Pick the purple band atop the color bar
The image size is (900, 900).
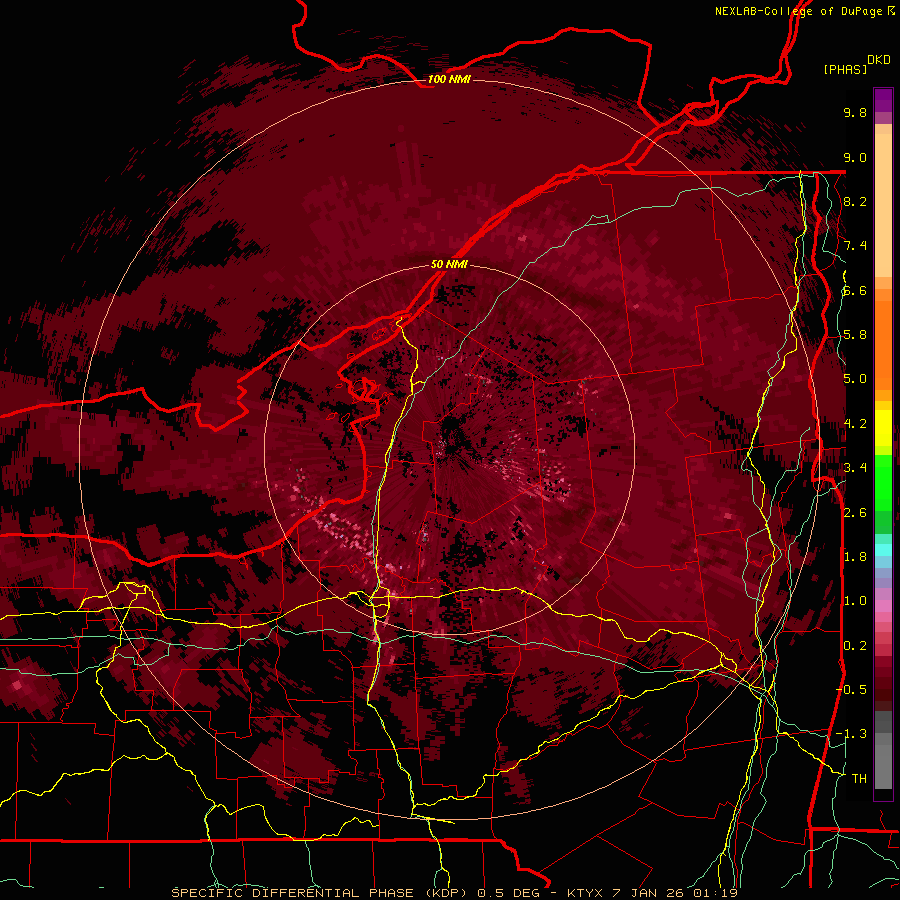point(883,100)
